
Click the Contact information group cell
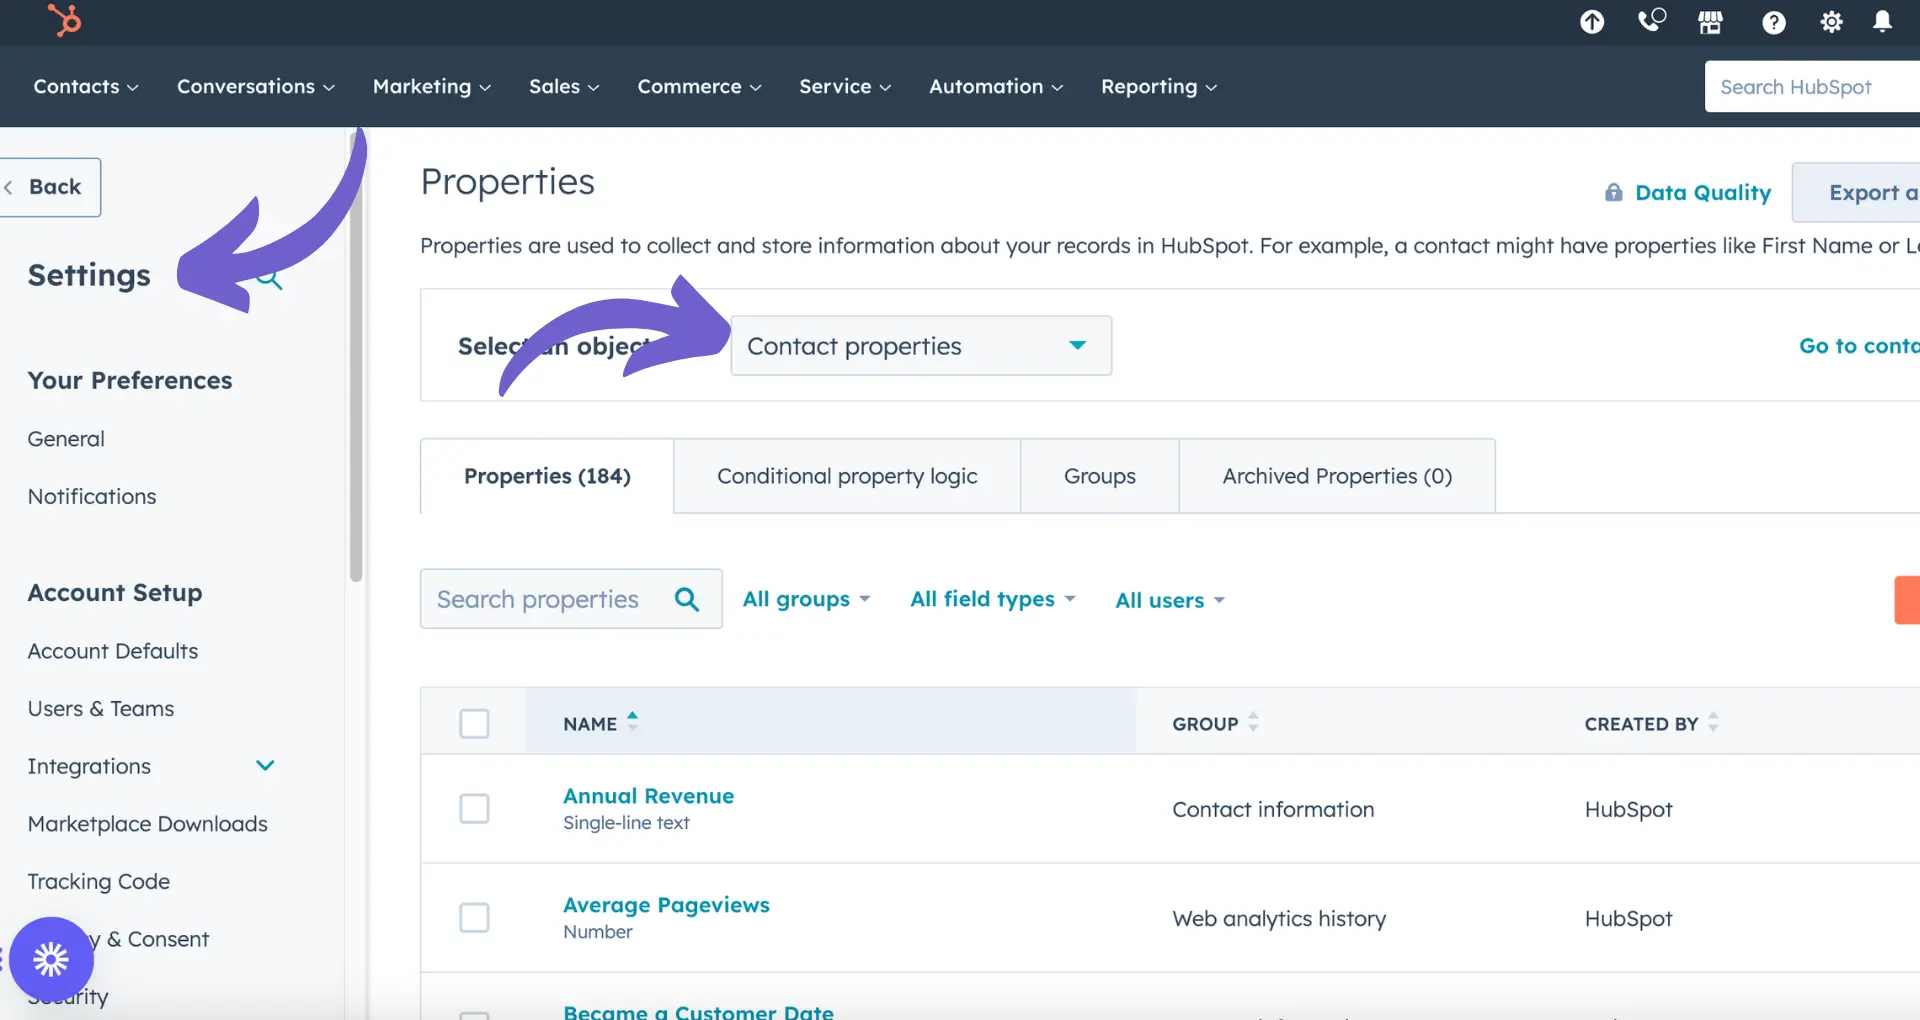pos(1273,809)
